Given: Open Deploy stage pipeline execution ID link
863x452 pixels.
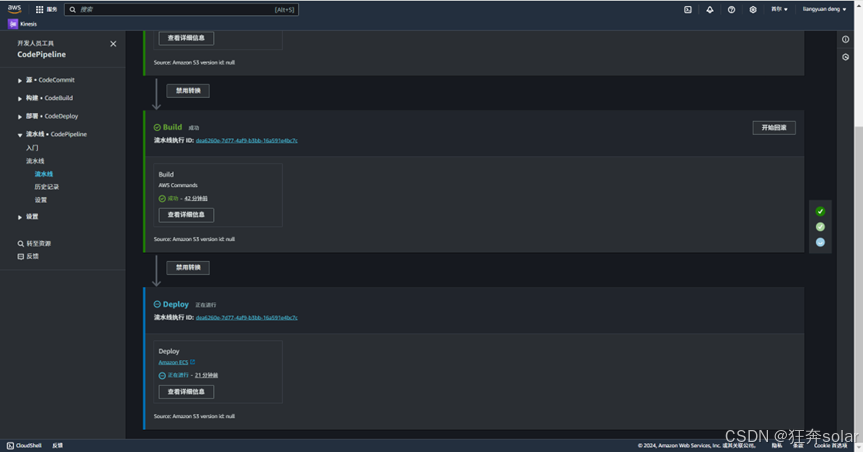Looking at the screenshot, I should [247, 318].
